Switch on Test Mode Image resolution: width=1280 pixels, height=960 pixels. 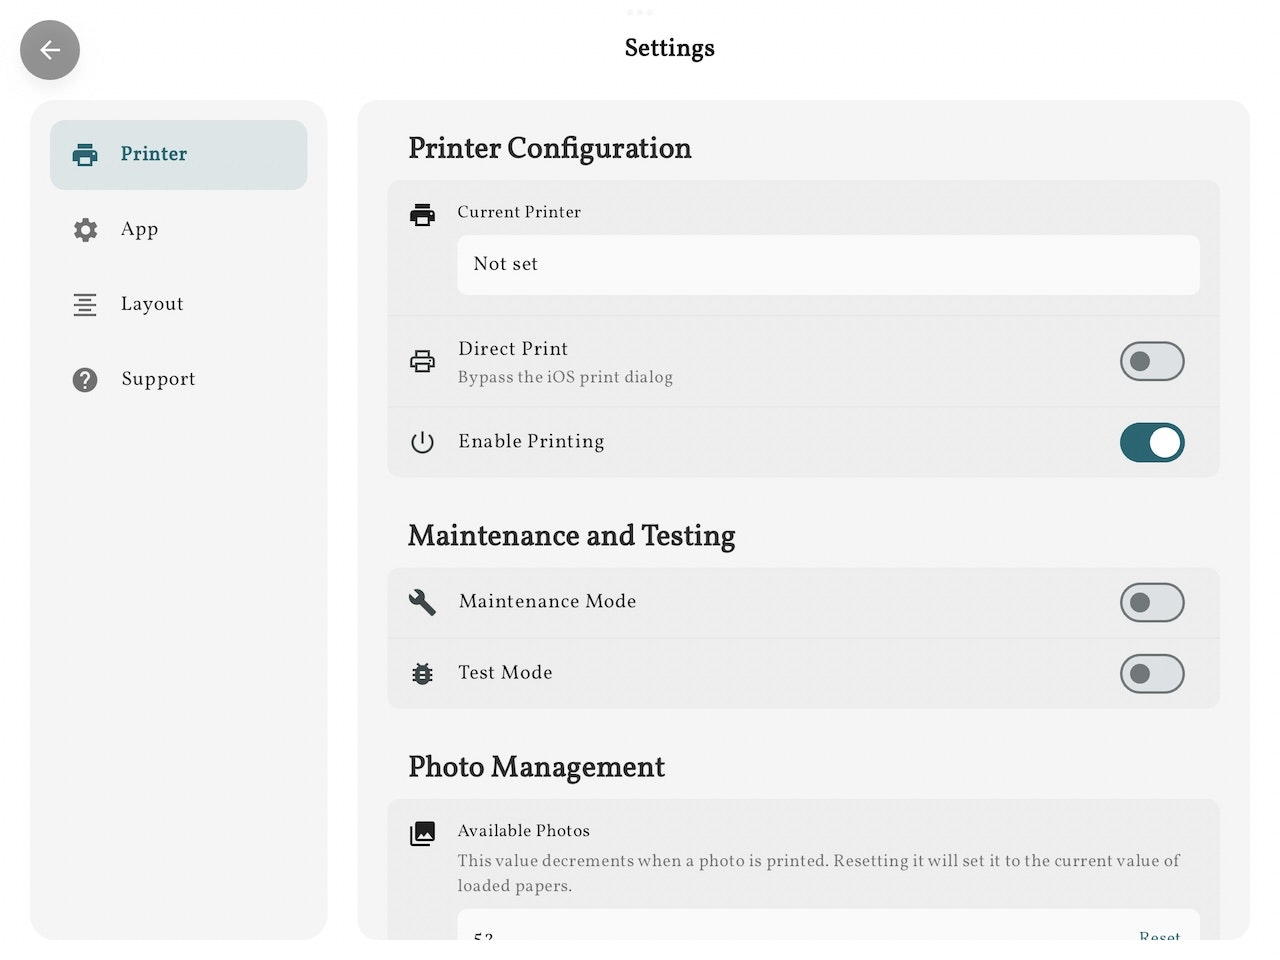1152,674
